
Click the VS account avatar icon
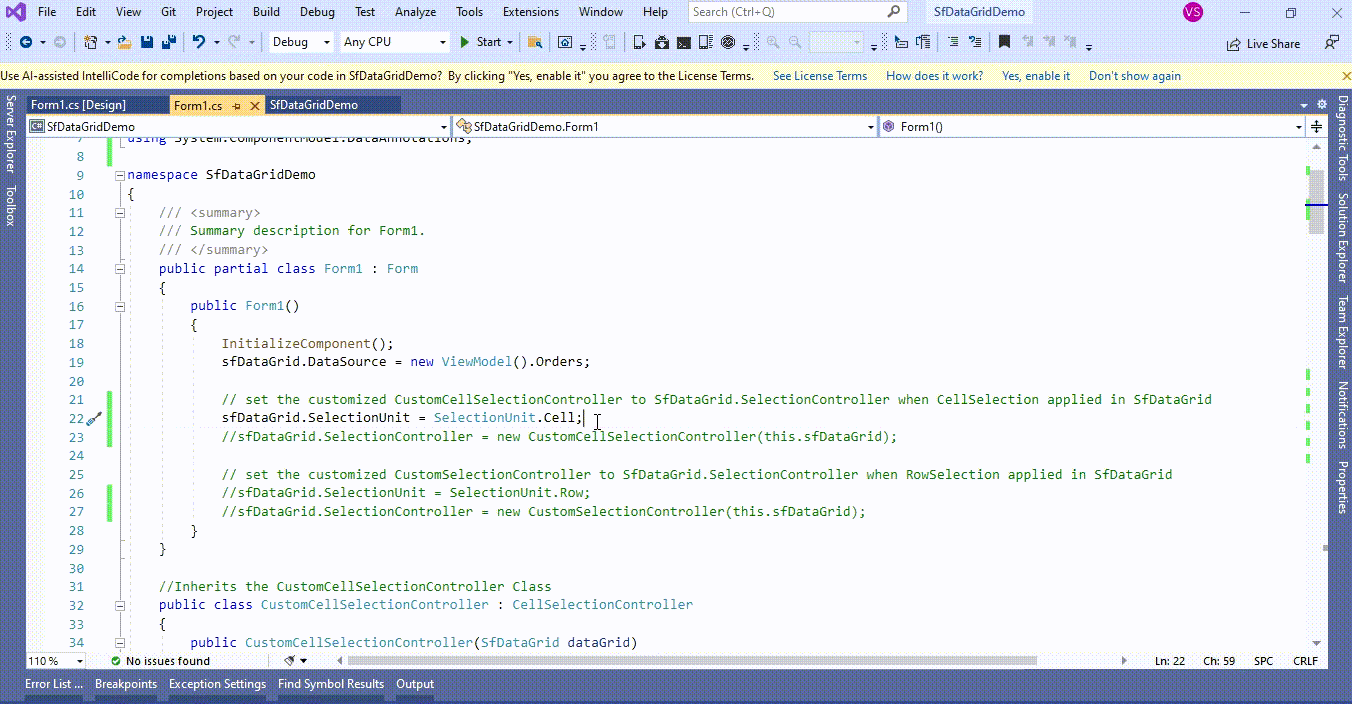(x=1192, y=12)
